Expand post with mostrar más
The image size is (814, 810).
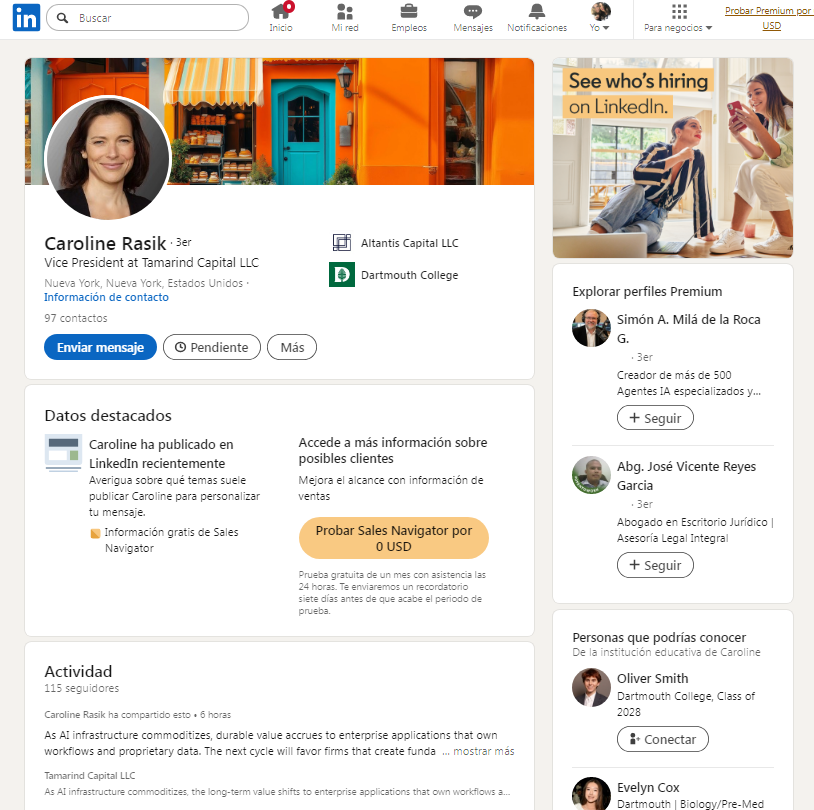(483, 751)
